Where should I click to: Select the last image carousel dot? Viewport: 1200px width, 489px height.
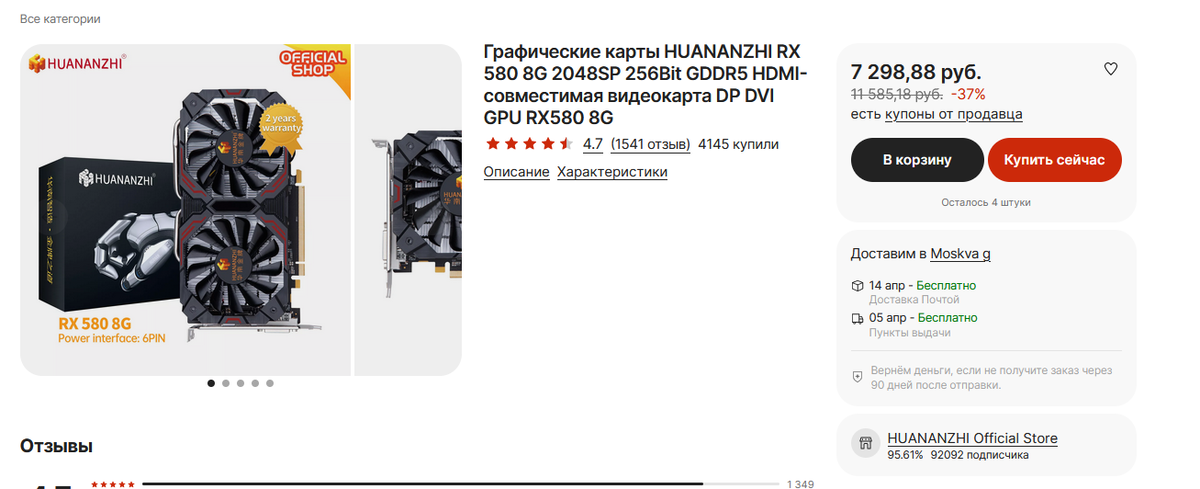coord(270,383)
